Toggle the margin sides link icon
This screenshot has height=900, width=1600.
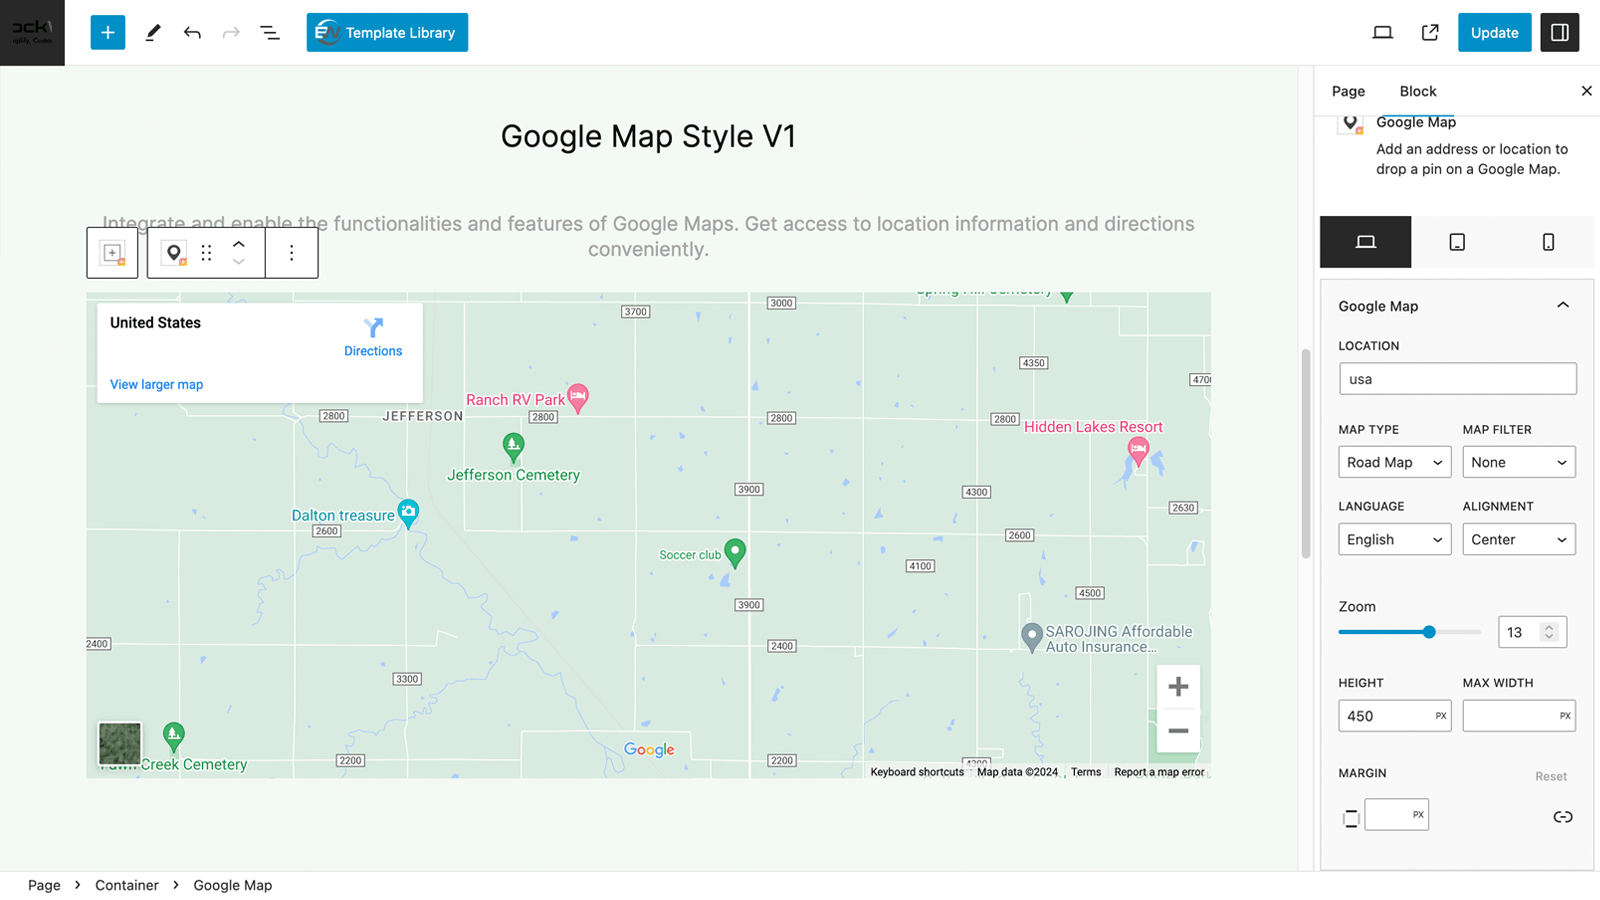pyautogui.click(x=1563, y=817)
